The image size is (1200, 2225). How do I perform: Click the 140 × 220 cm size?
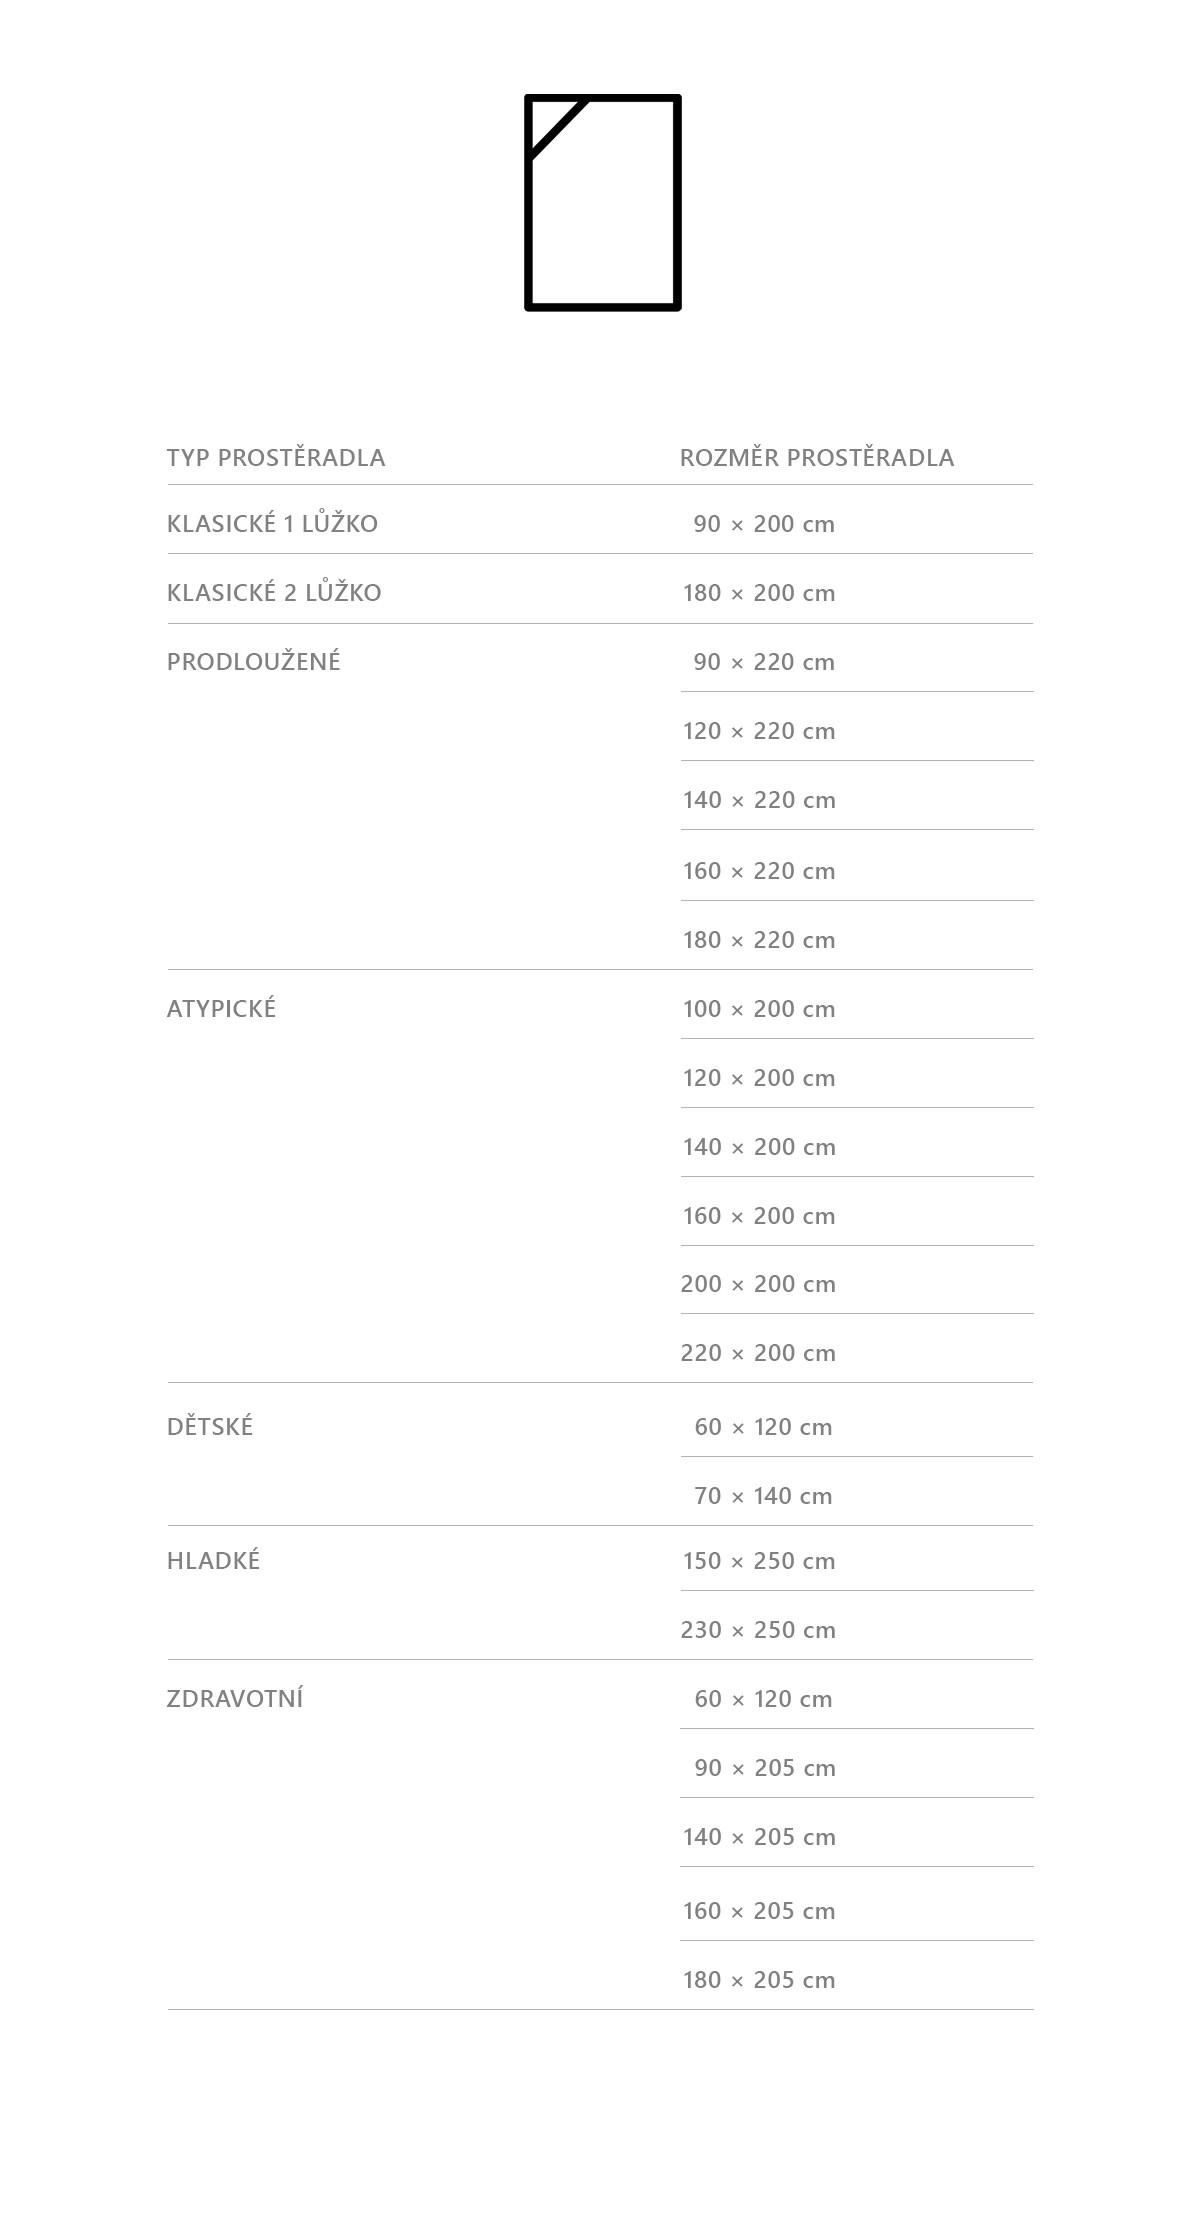click(759, 800)
